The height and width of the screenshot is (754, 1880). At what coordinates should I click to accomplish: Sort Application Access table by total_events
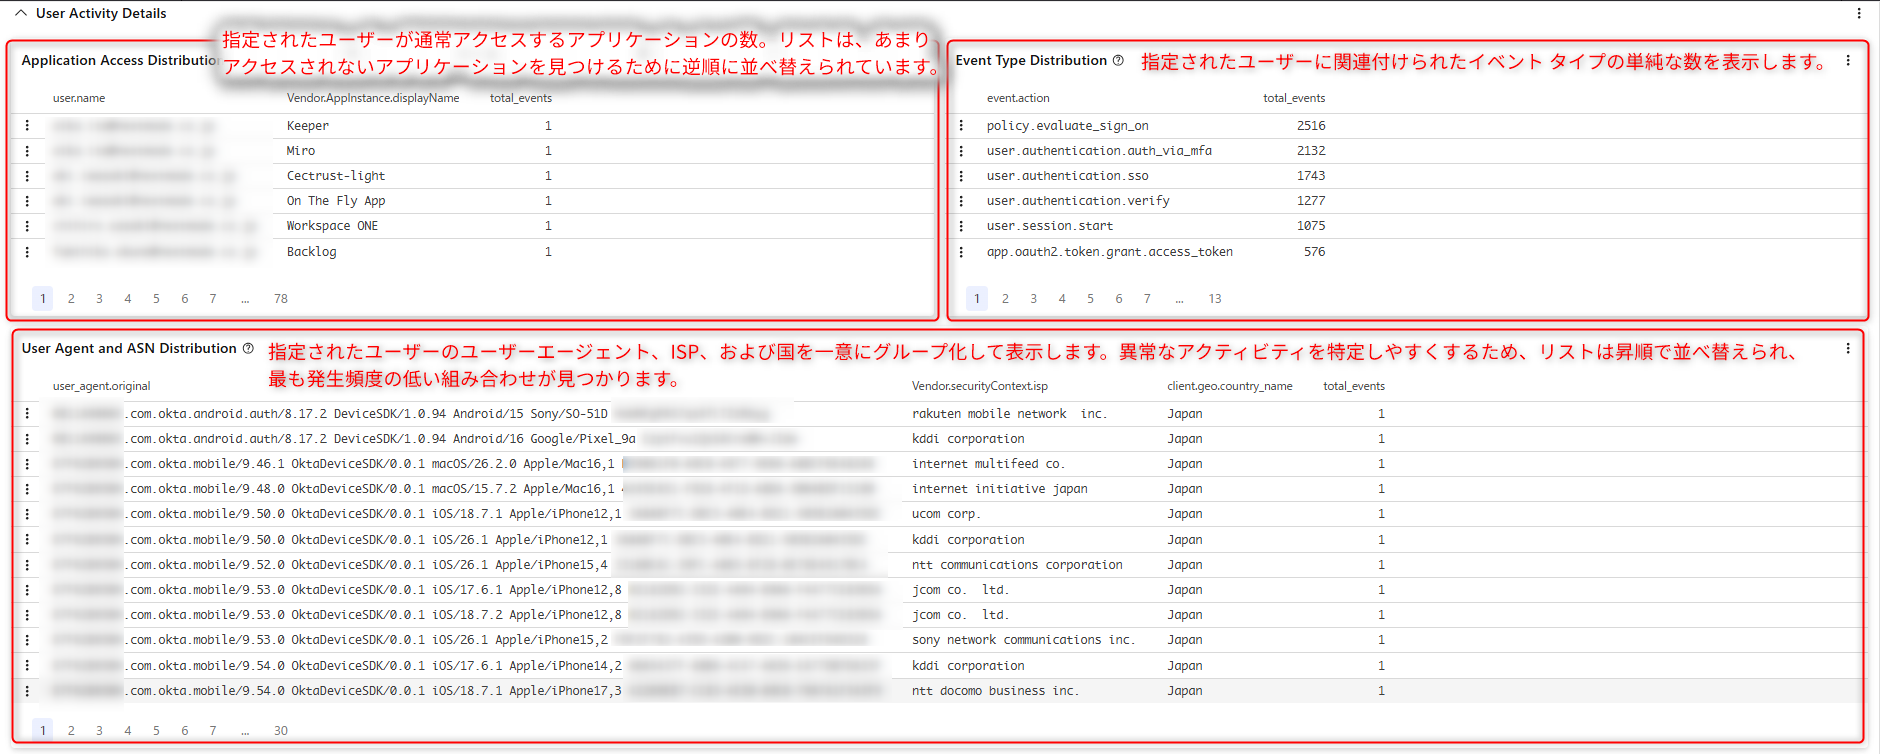point(520,98)
